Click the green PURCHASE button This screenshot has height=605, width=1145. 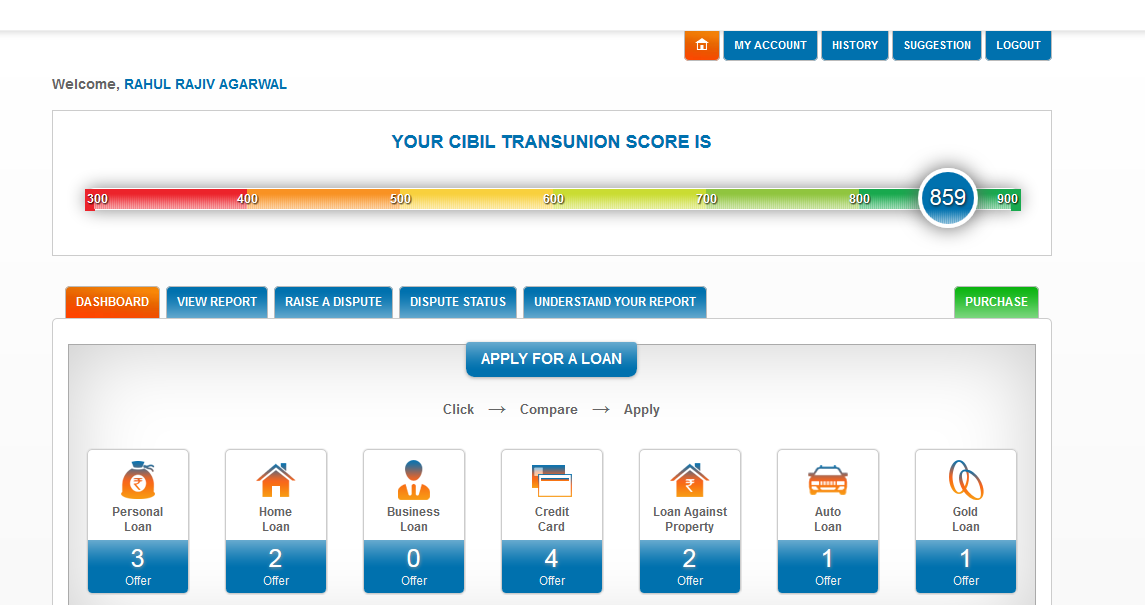pos(996,302)
